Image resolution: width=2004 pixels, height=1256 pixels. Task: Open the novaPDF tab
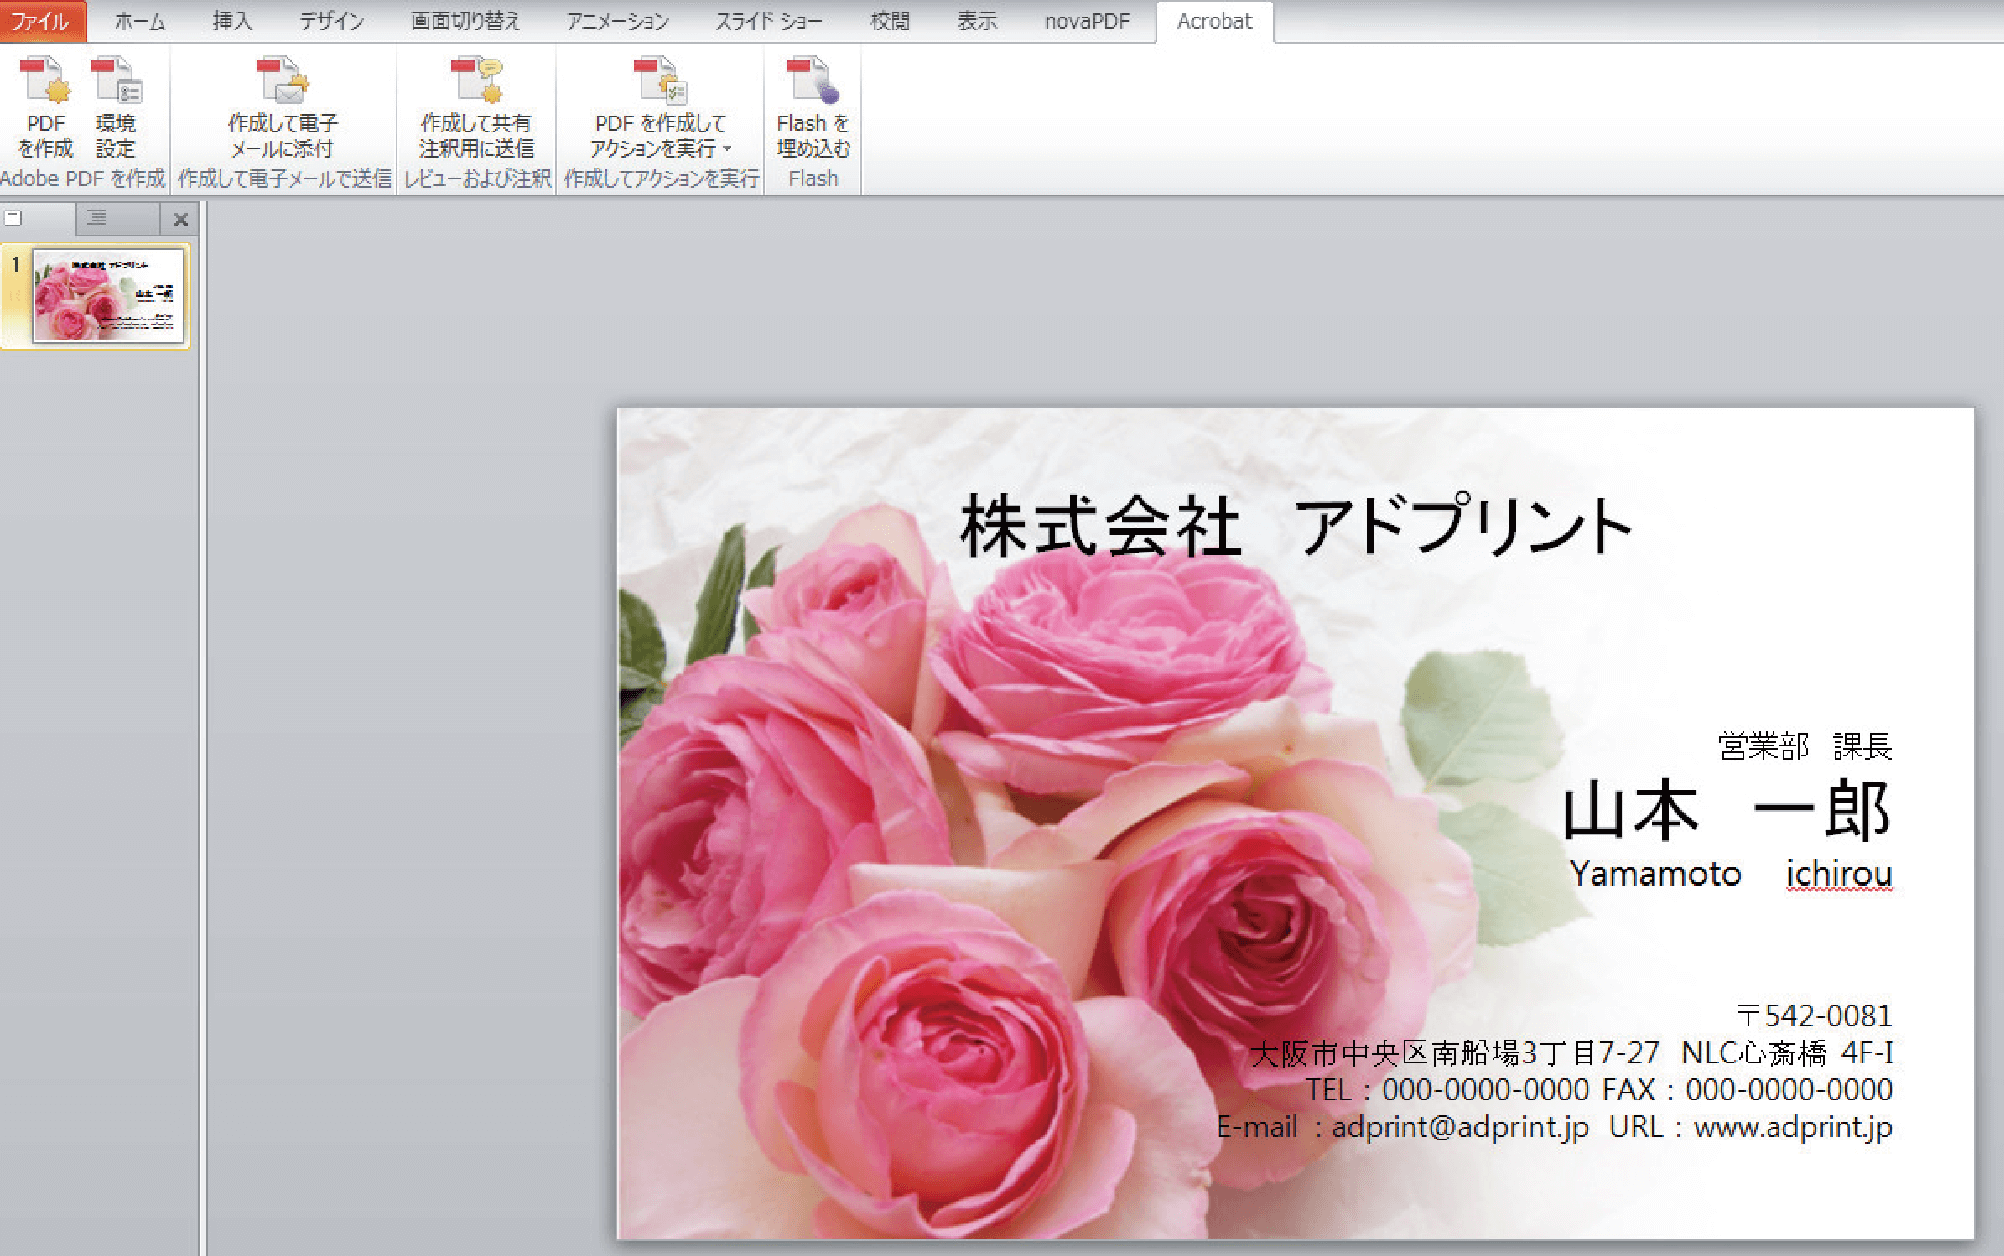tap(1086, 21)
